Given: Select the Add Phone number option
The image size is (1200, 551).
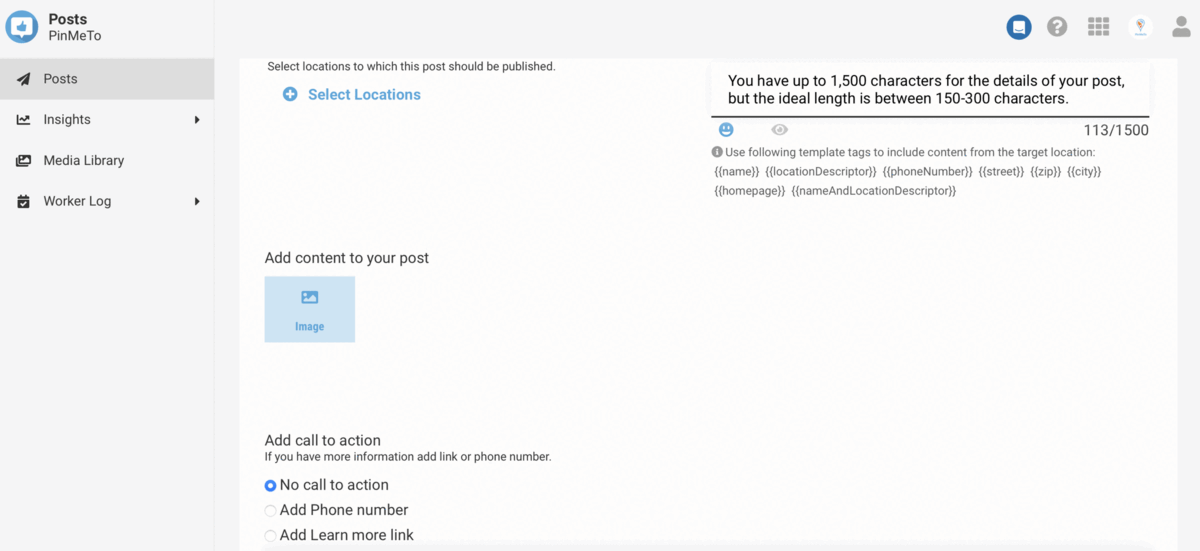Looking at the screenshot, I should tap(270, 510).
